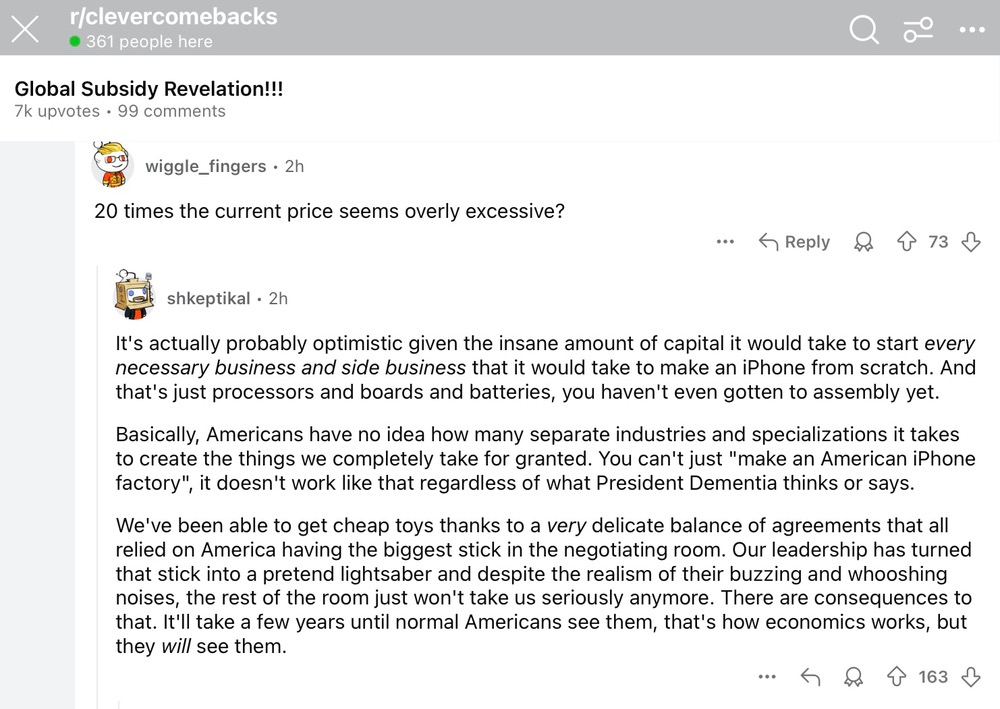Screen dimensions: 1000x709
Task: Give award to shkeptikal comment
Action: pos(853,676)
